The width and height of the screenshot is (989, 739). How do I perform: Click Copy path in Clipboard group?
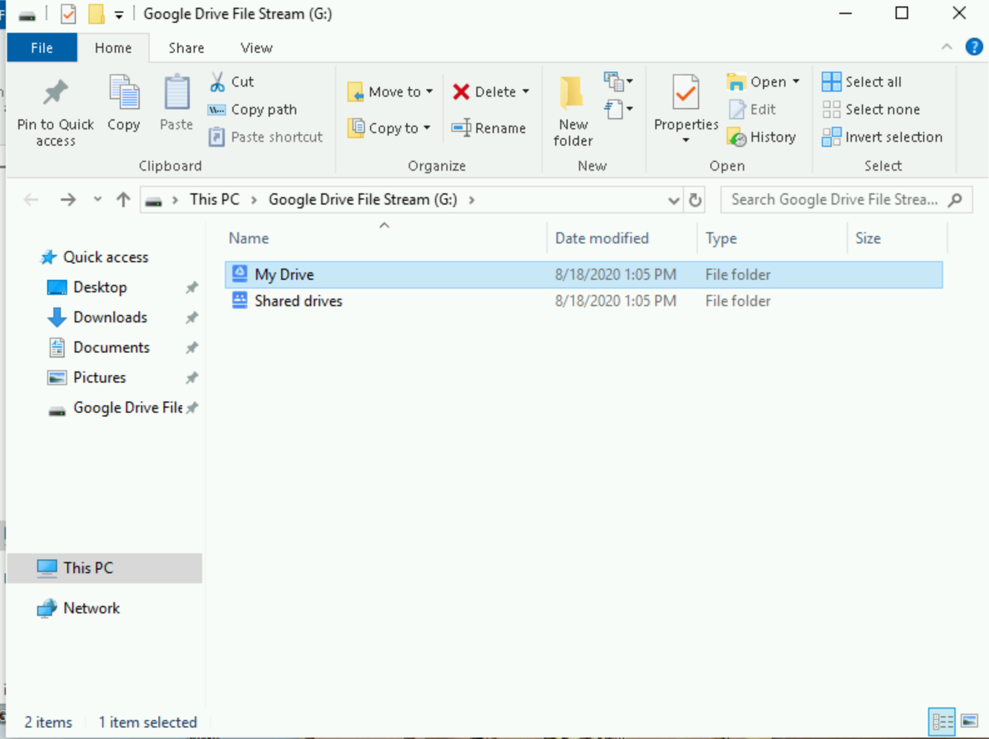[252, 110]
